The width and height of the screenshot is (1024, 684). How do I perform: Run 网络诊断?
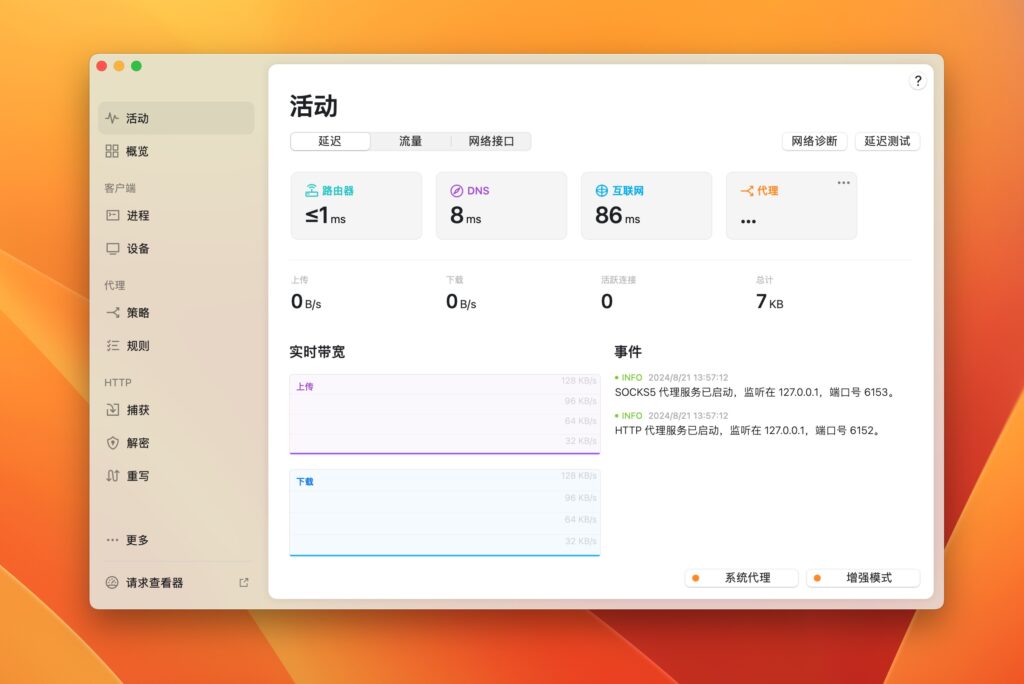point(813,141)
